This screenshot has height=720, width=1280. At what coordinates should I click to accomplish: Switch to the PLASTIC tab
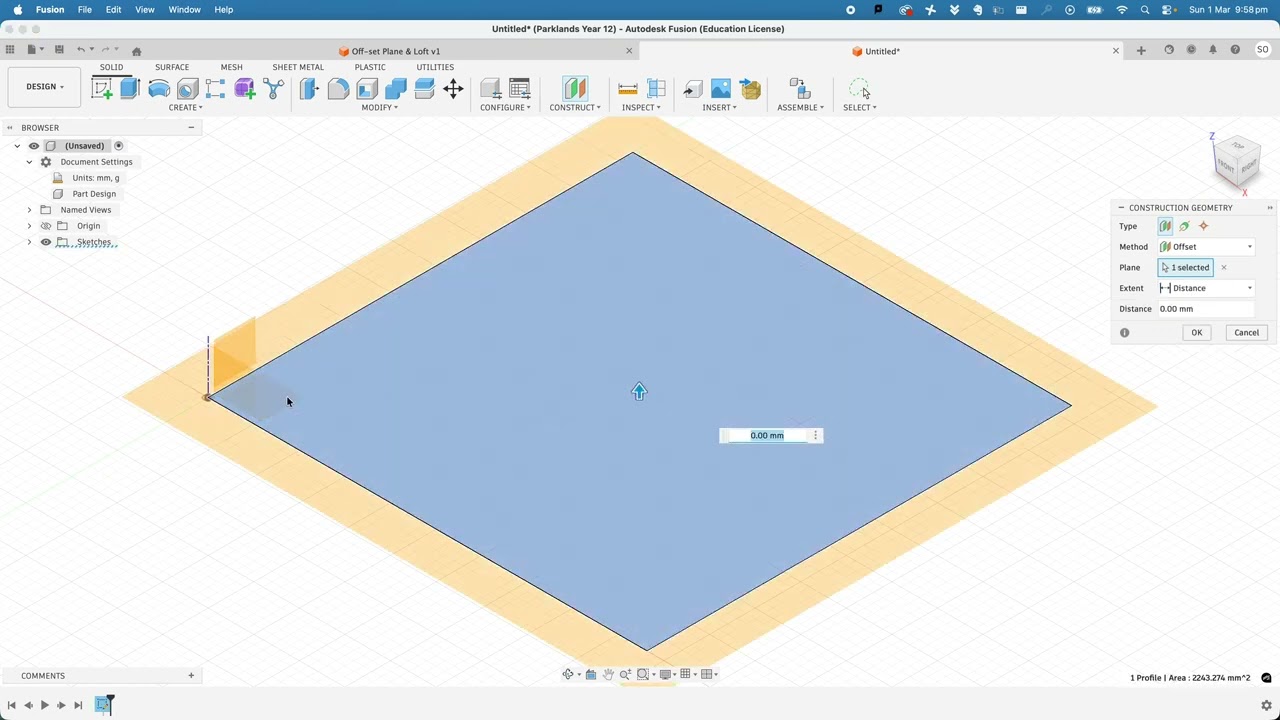pyautogui.click(x=370, y=67)
